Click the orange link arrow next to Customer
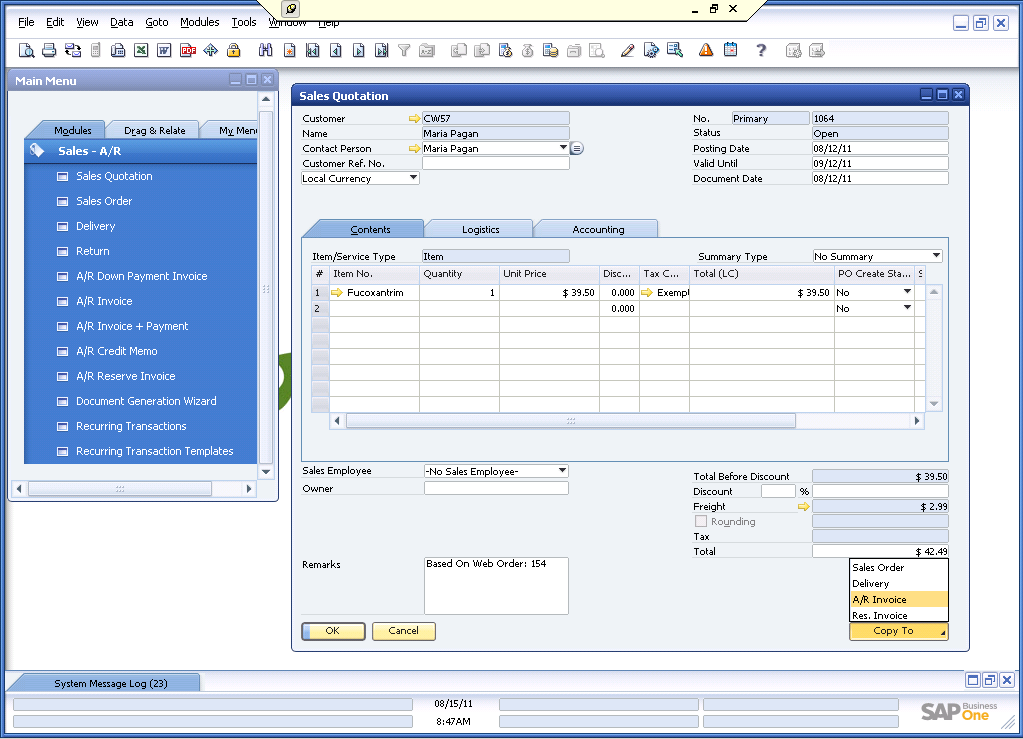This screenshot has height=739, width=1023. click(x=416, y=118)
